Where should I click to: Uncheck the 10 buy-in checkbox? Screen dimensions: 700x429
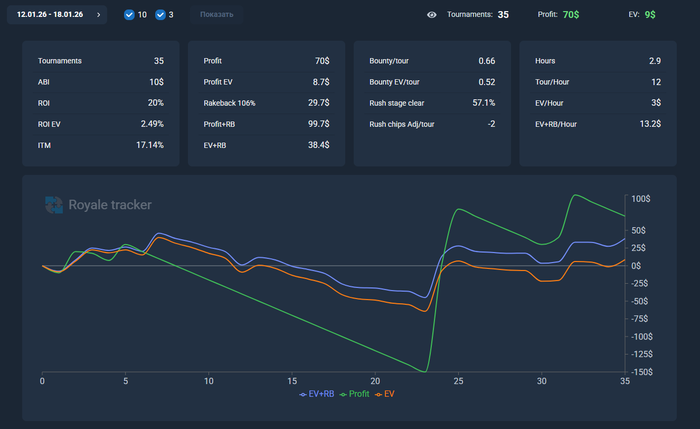[x=129, y=15]
